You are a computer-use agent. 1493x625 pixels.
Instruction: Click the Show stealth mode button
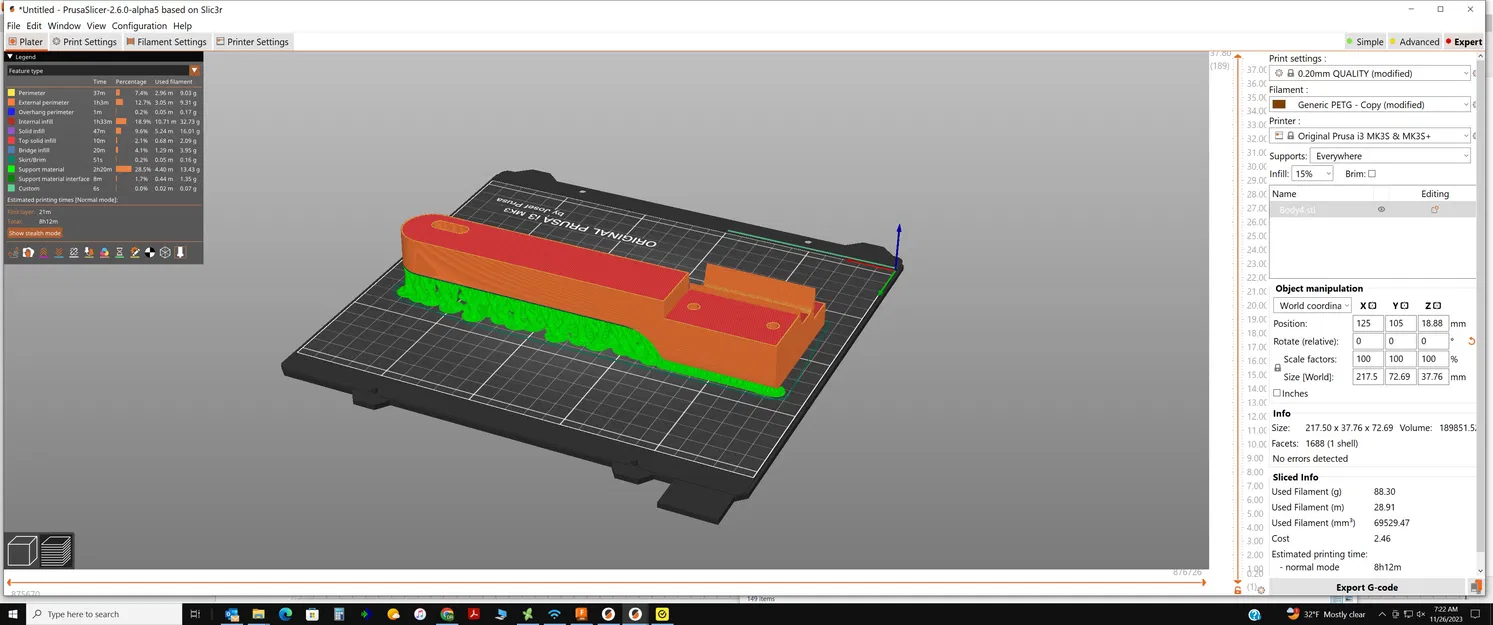pyautogui.click(x=35, y=233)
